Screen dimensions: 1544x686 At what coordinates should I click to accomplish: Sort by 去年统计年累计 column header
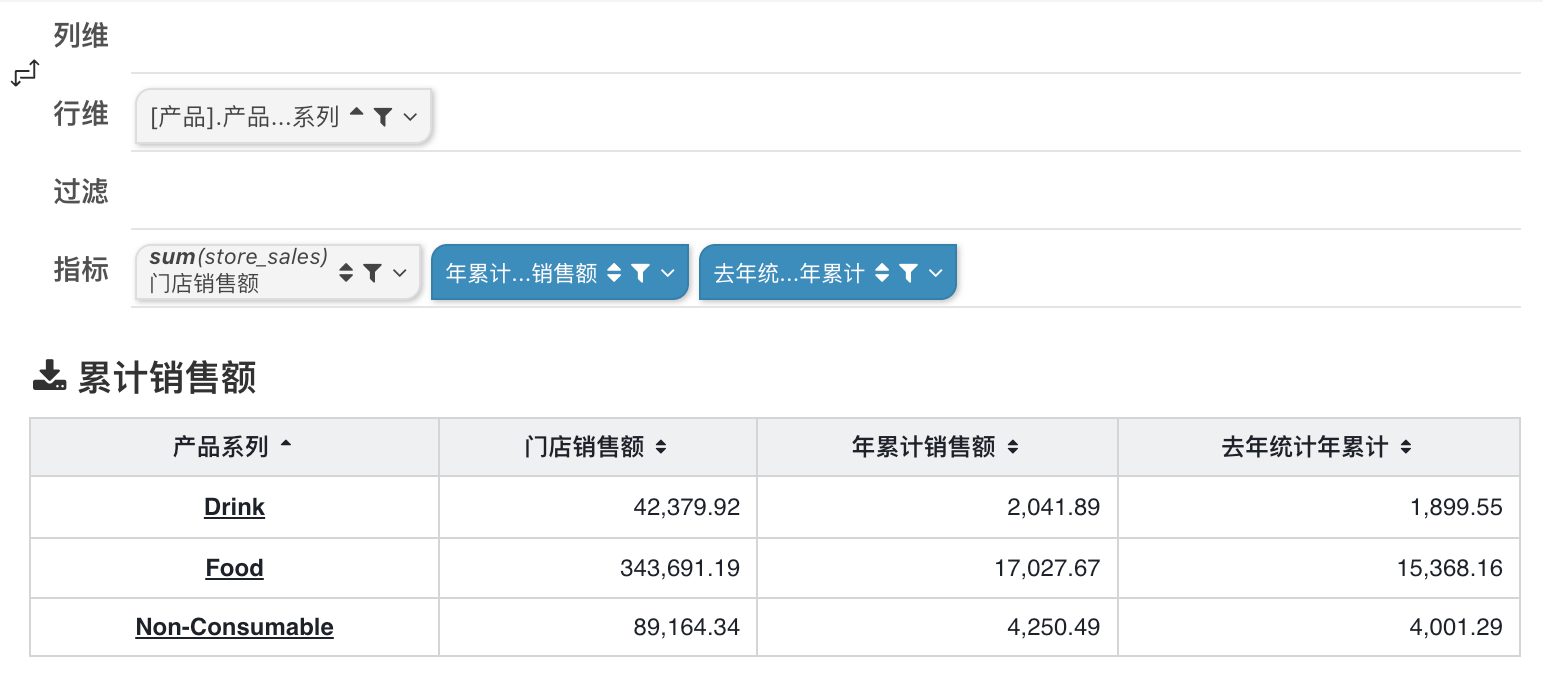(1405, 448)
